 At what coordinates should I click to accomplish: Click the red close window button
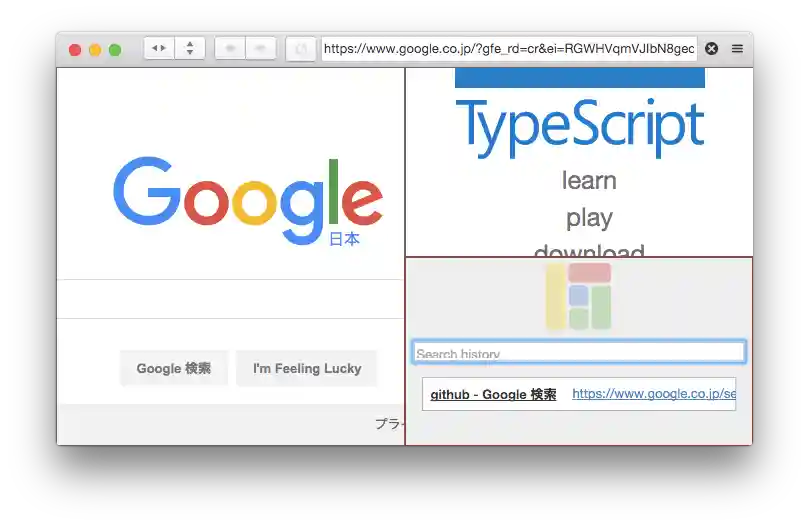[x=75, y=50]
